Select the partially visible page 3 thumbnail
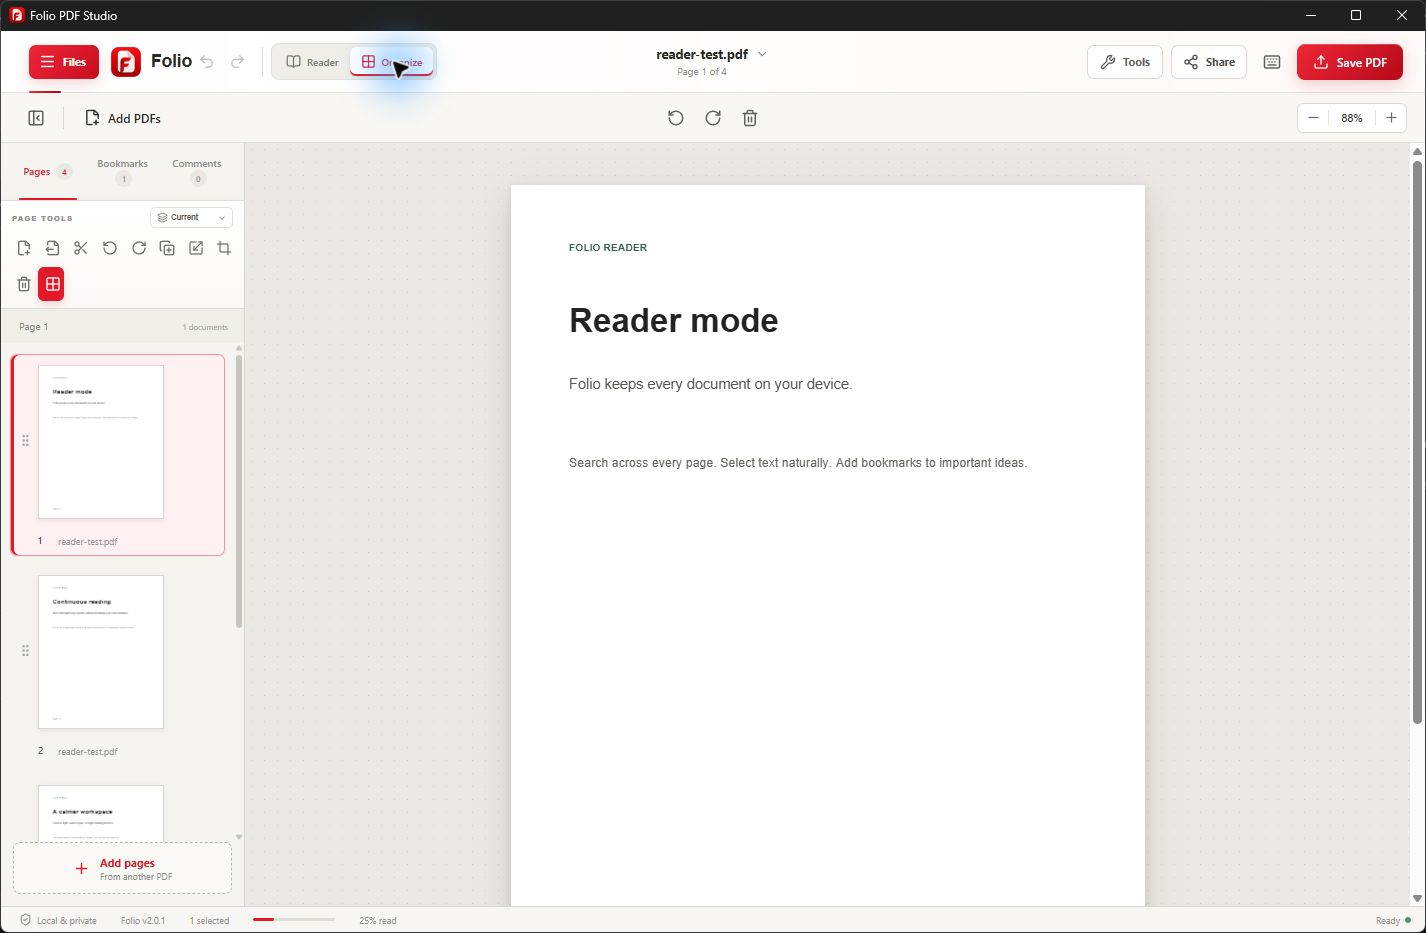 pyautogui.click(x=101, y=813)
